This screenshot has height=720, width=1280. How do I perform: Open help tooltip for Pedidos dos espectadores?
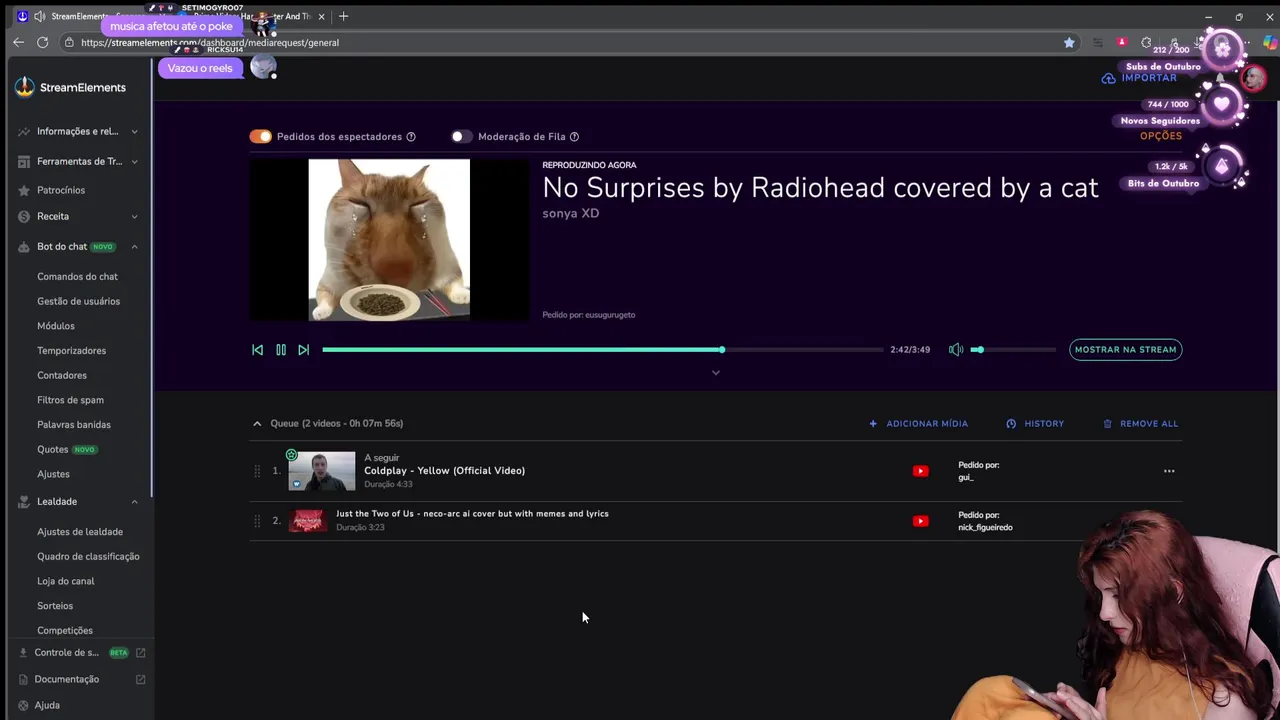pos(411,137)
